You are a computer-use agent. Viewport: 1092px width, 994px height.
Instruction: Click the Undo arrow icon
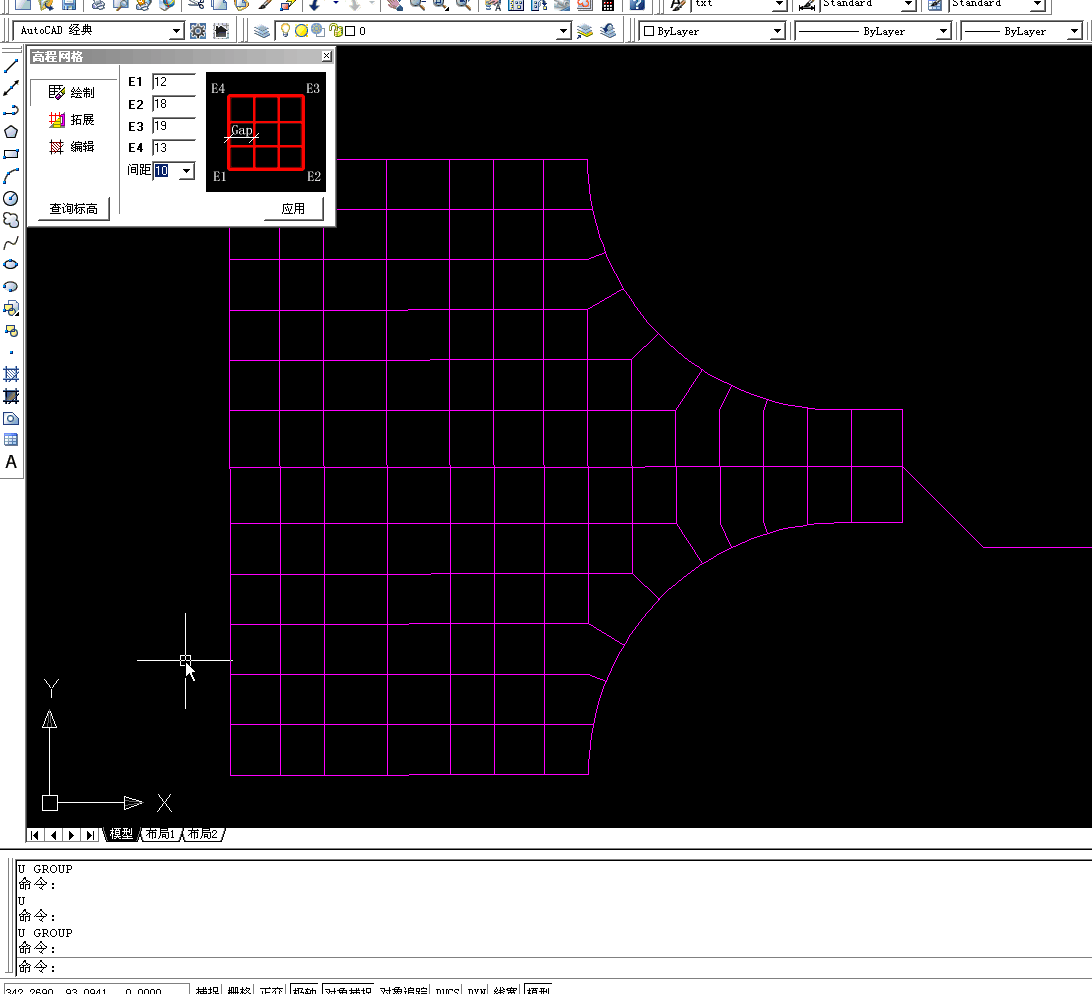coord(315,4)
